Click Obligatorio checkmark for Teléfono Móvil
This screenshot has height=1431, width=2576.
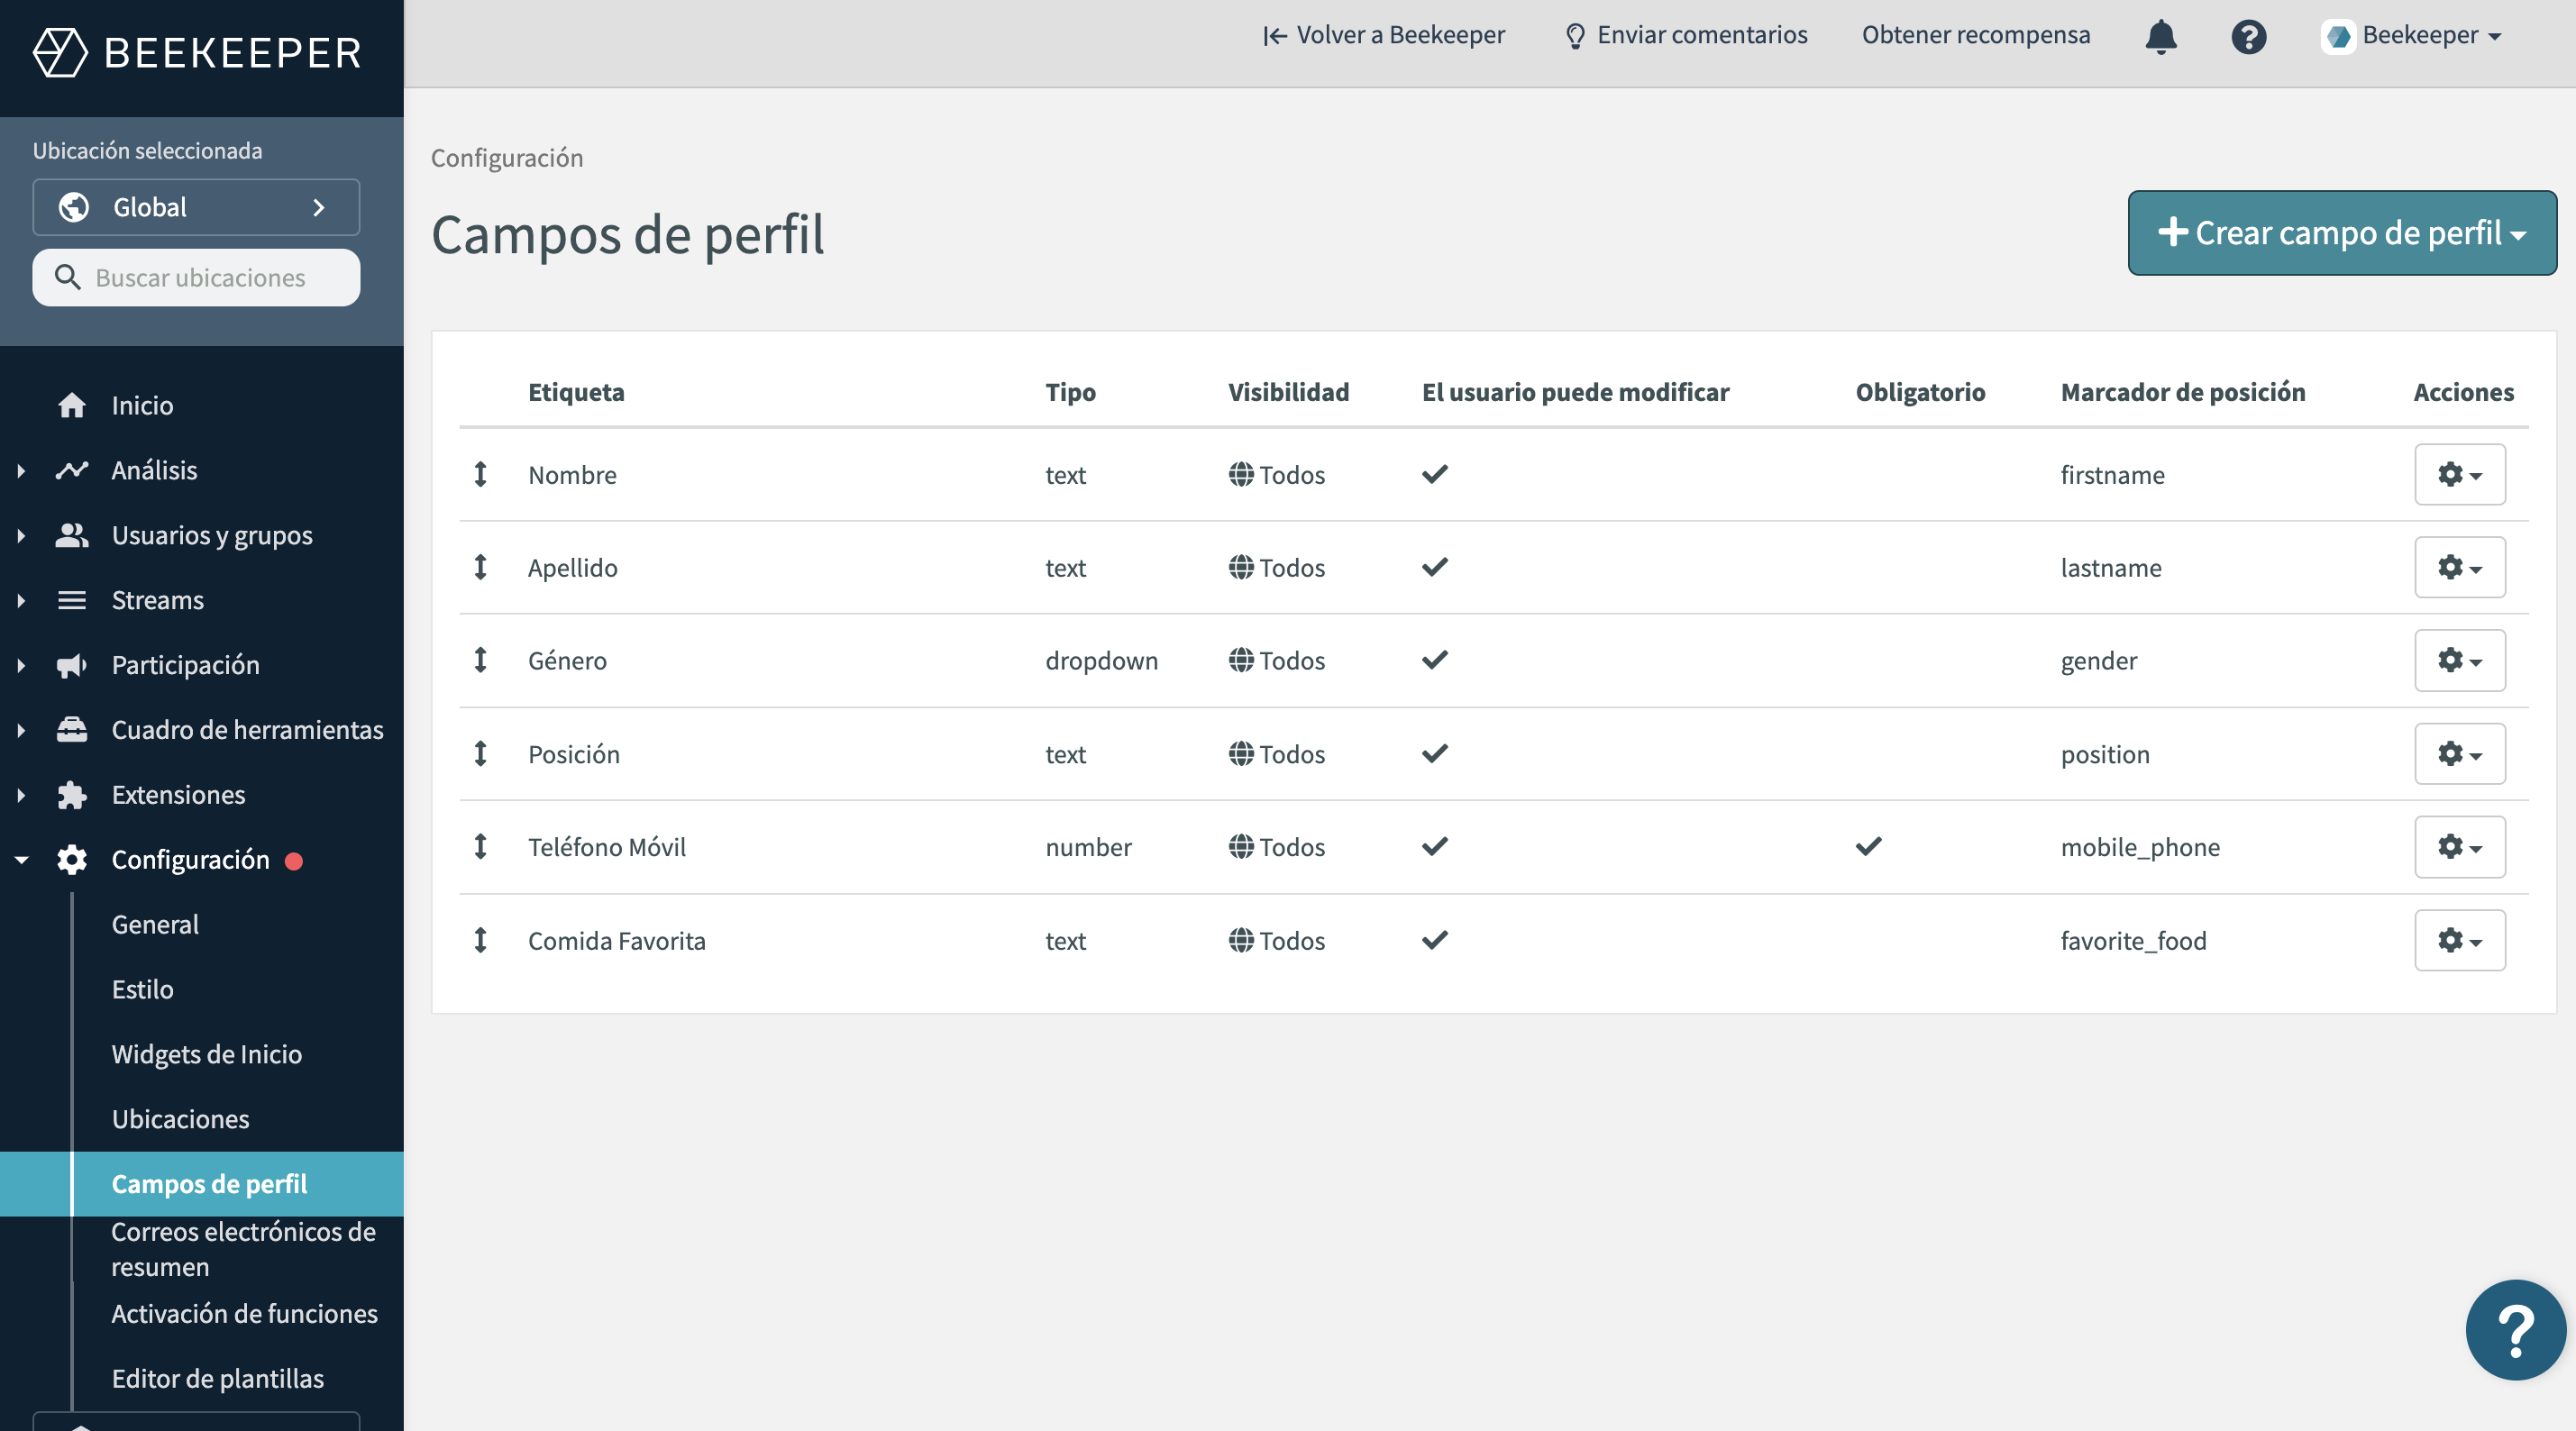click(x=1868, y=846)
